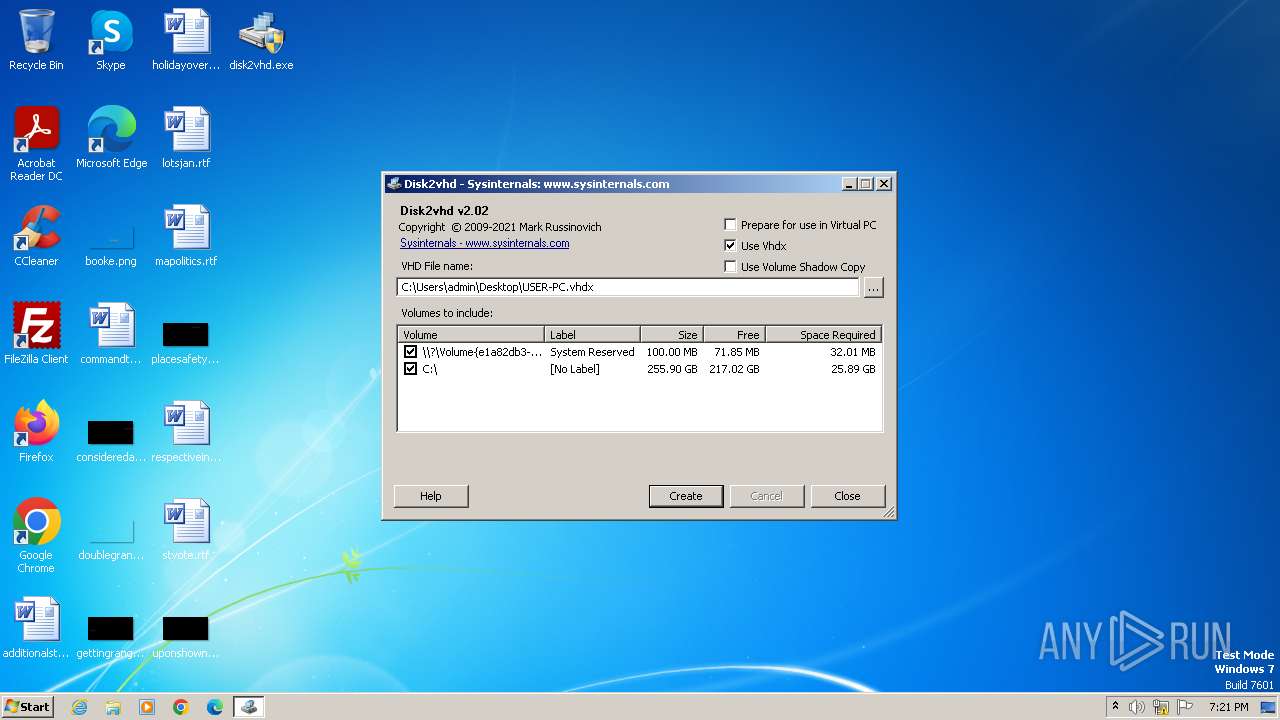
Task: Sort by the Free column header
Action: click(734, 335)
